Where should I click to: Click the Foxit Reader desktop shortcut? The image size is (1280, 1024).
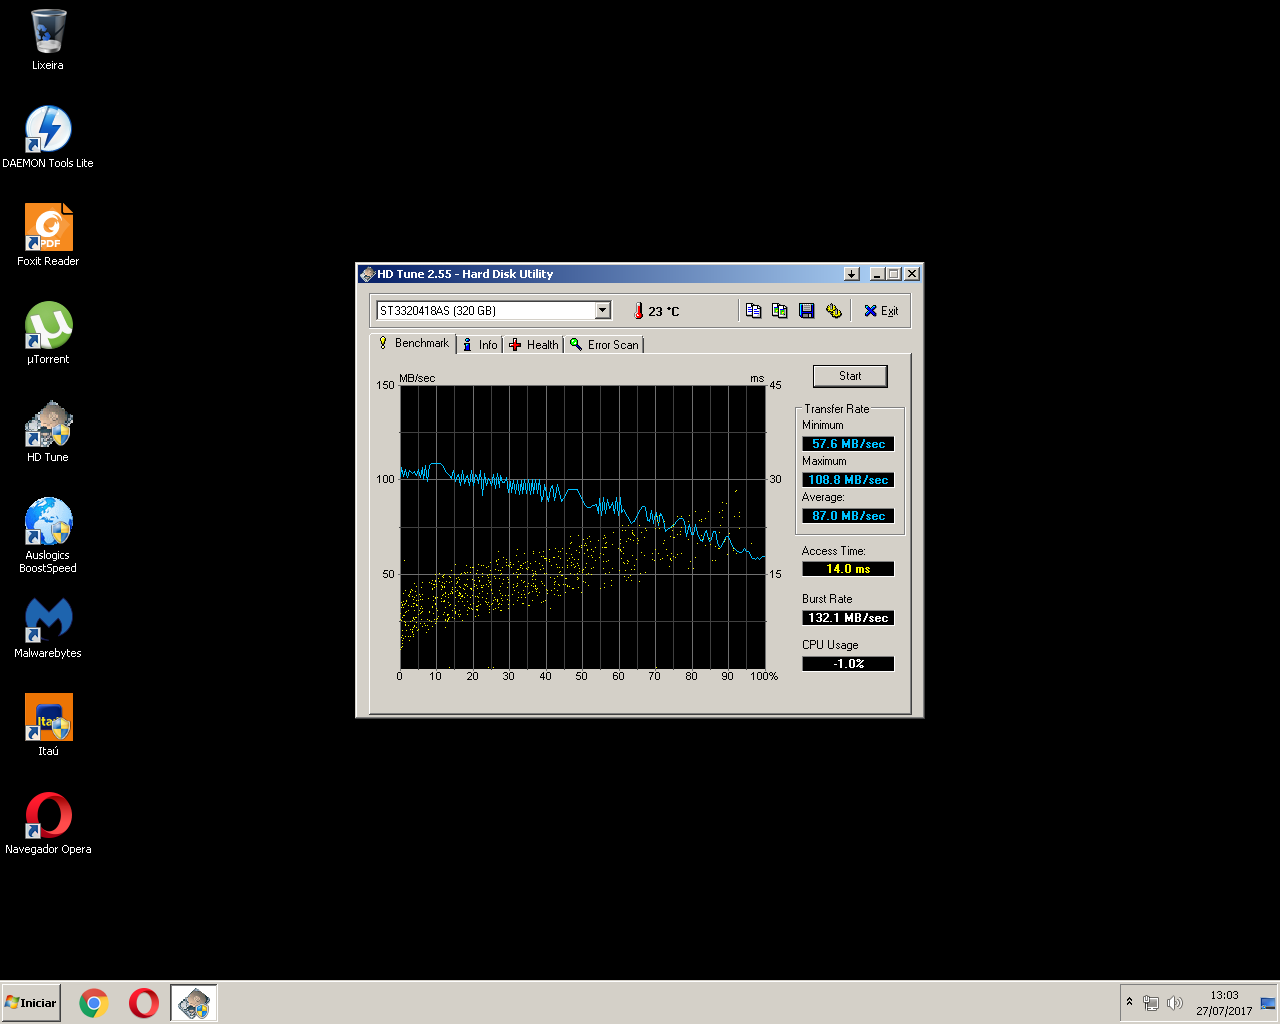(48, 228)
